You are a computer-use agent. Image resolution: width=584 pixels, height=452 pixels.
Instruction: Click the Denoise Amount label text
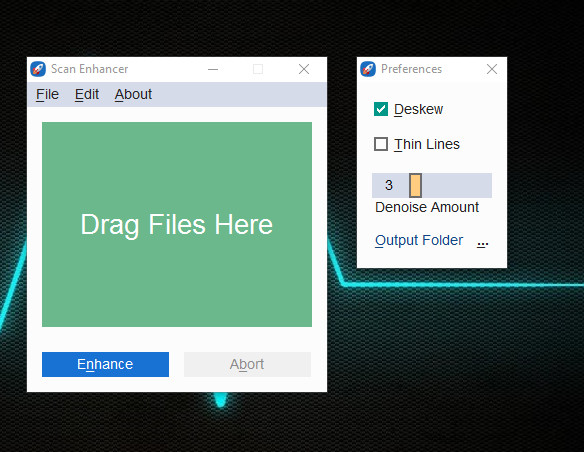(427, 207)
